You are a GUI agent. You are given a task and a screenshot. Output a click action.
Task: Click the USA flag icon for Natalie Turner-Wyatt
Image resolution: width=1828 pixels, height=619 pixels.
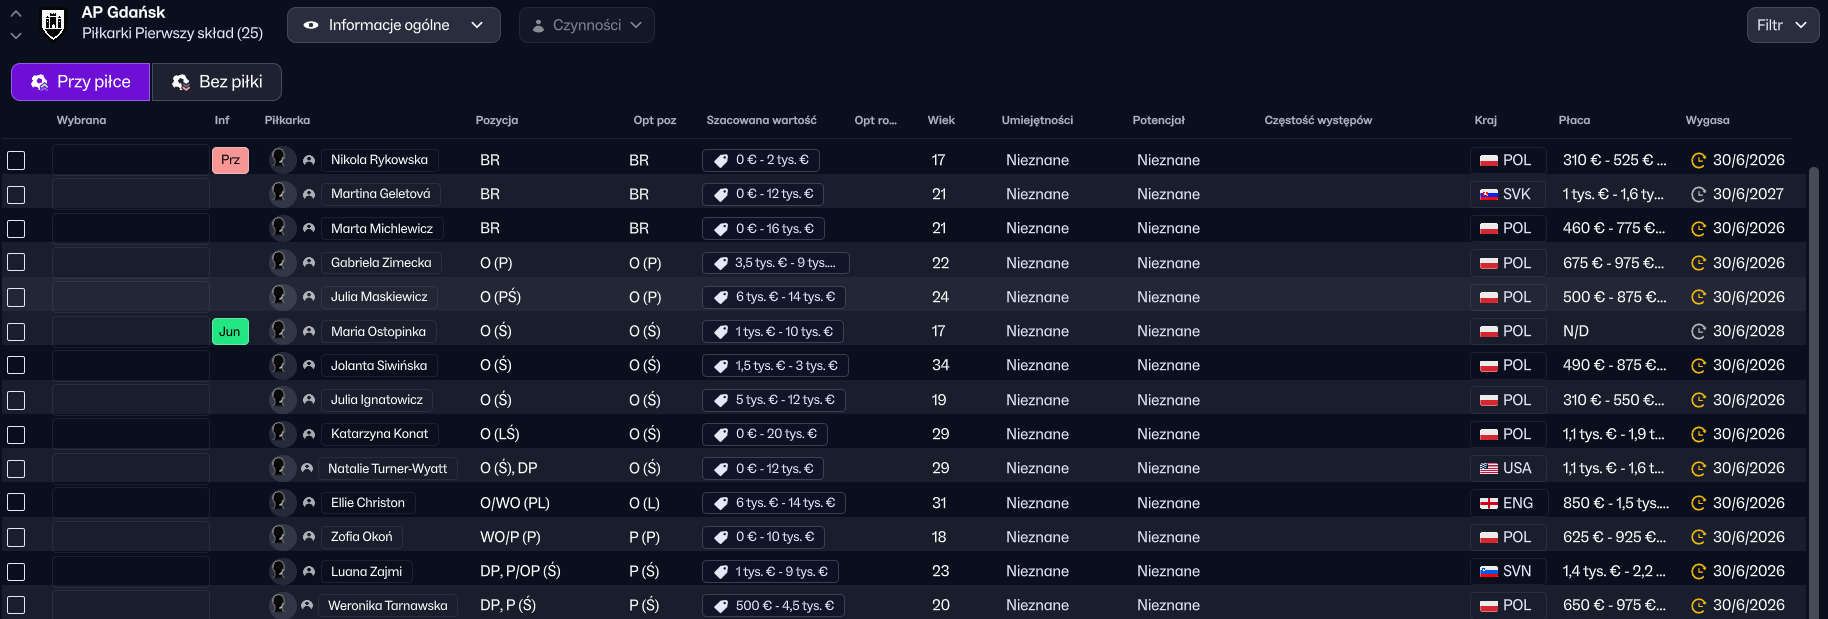[x=1489, y=468]
